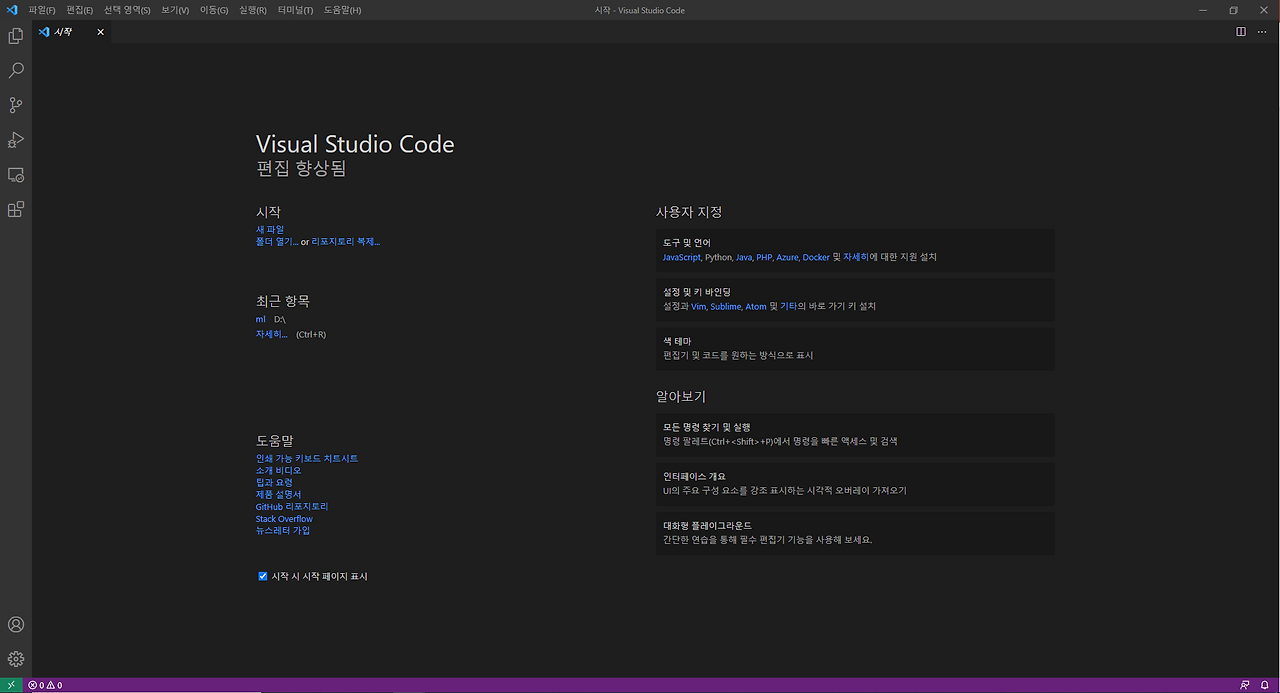Open the 도움말(H) menu

[x=342, y=10]
